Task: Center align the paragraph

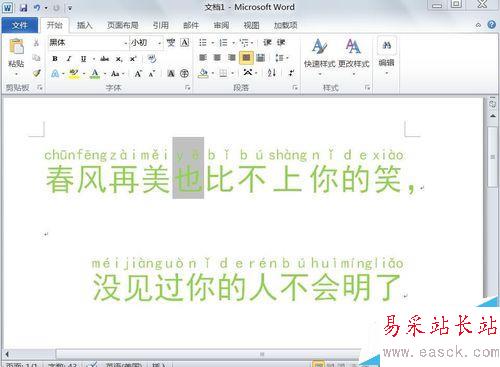Action: coord(217,58)
